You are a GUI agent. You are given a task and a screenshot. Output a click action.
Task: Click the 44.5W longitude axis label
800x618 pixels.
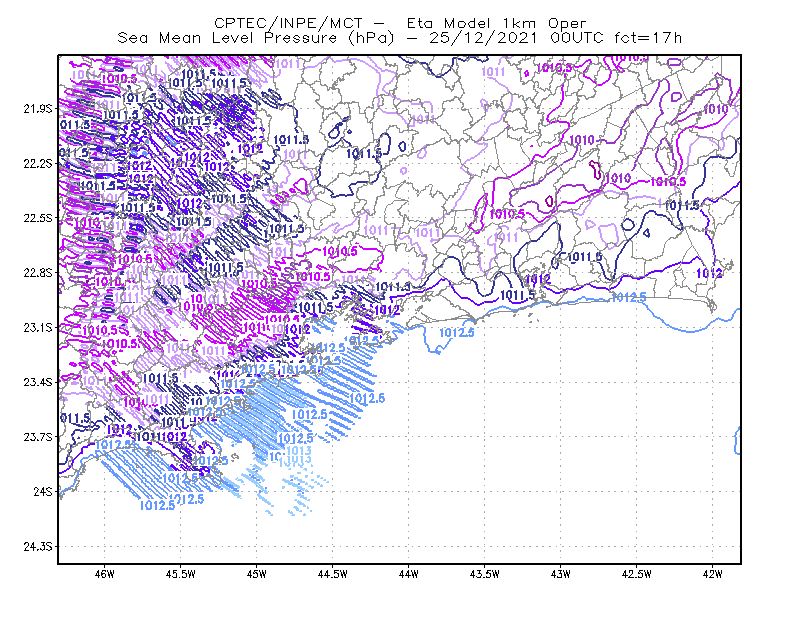[333, 574]
